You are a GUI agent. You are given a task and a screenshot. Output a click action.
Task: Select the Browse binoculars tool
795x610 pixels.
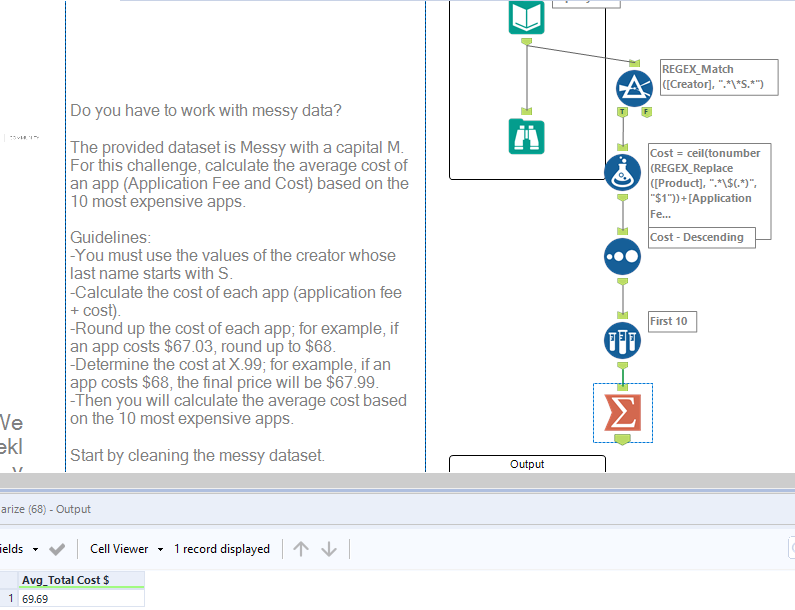(x=526, y=136)
